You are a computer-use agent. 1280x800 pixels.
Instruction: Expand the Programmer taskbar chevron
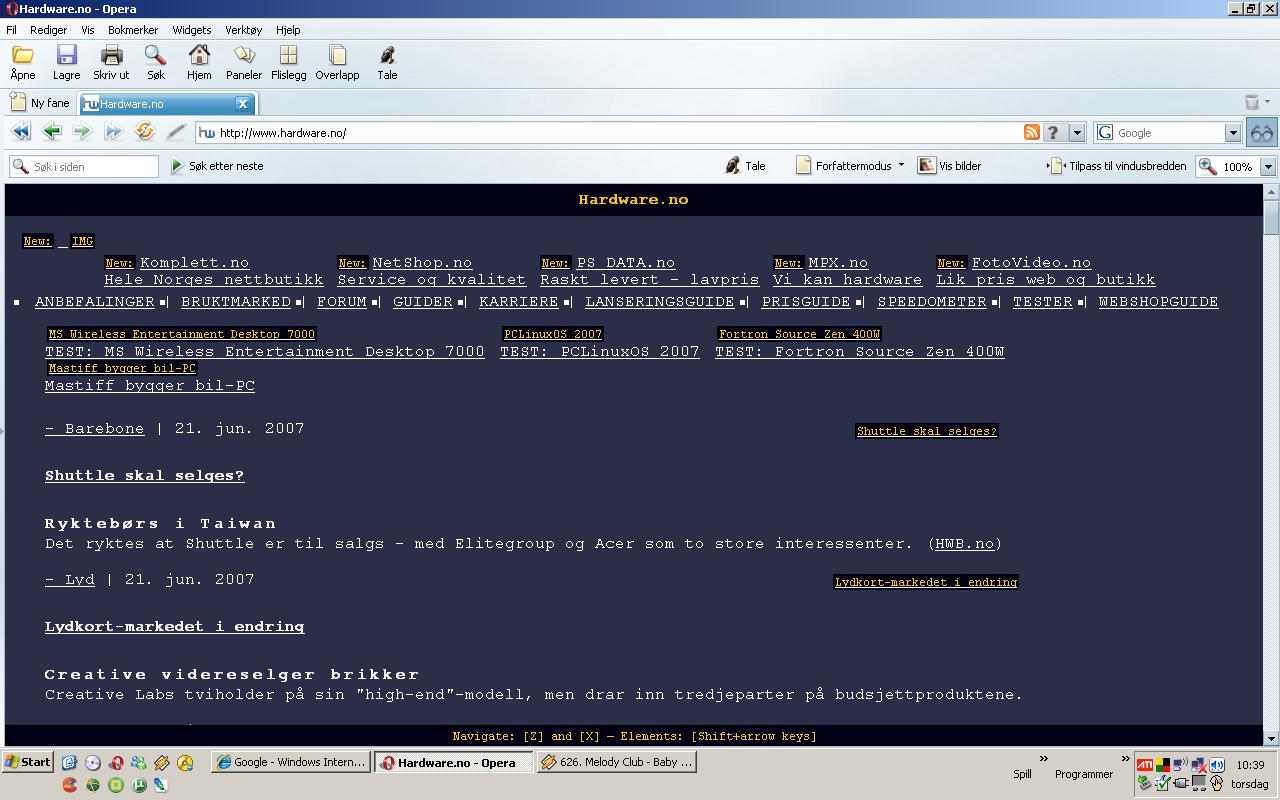(x=1125, y=759)
